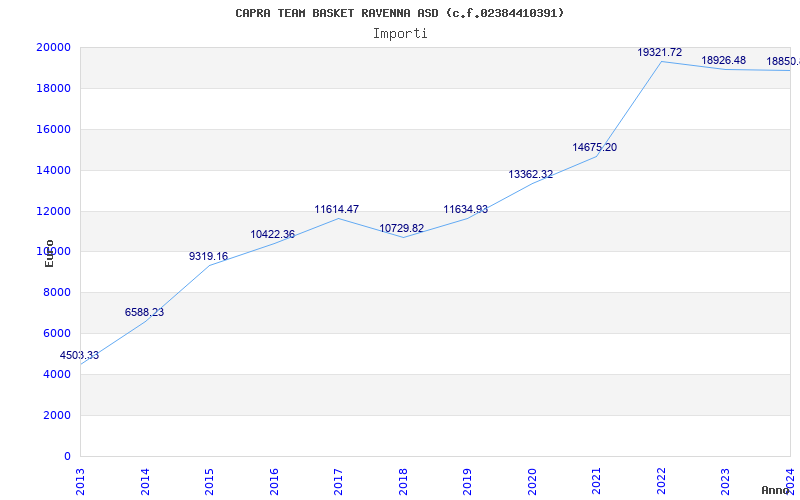800x500 pixels.
Task: Click the 11634.93 value label
Action: (465, 209)
